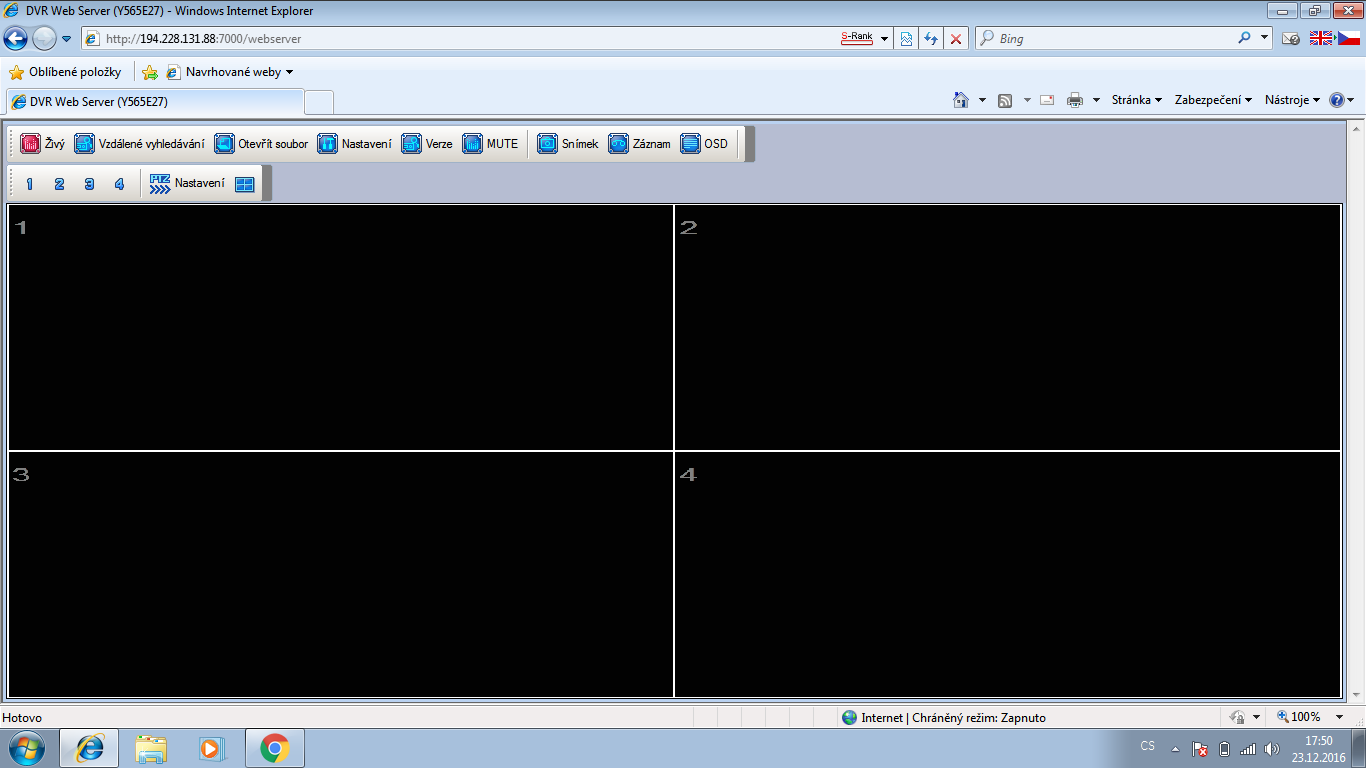
Task: Select camera view pane 1
Action: coord(341,327)
